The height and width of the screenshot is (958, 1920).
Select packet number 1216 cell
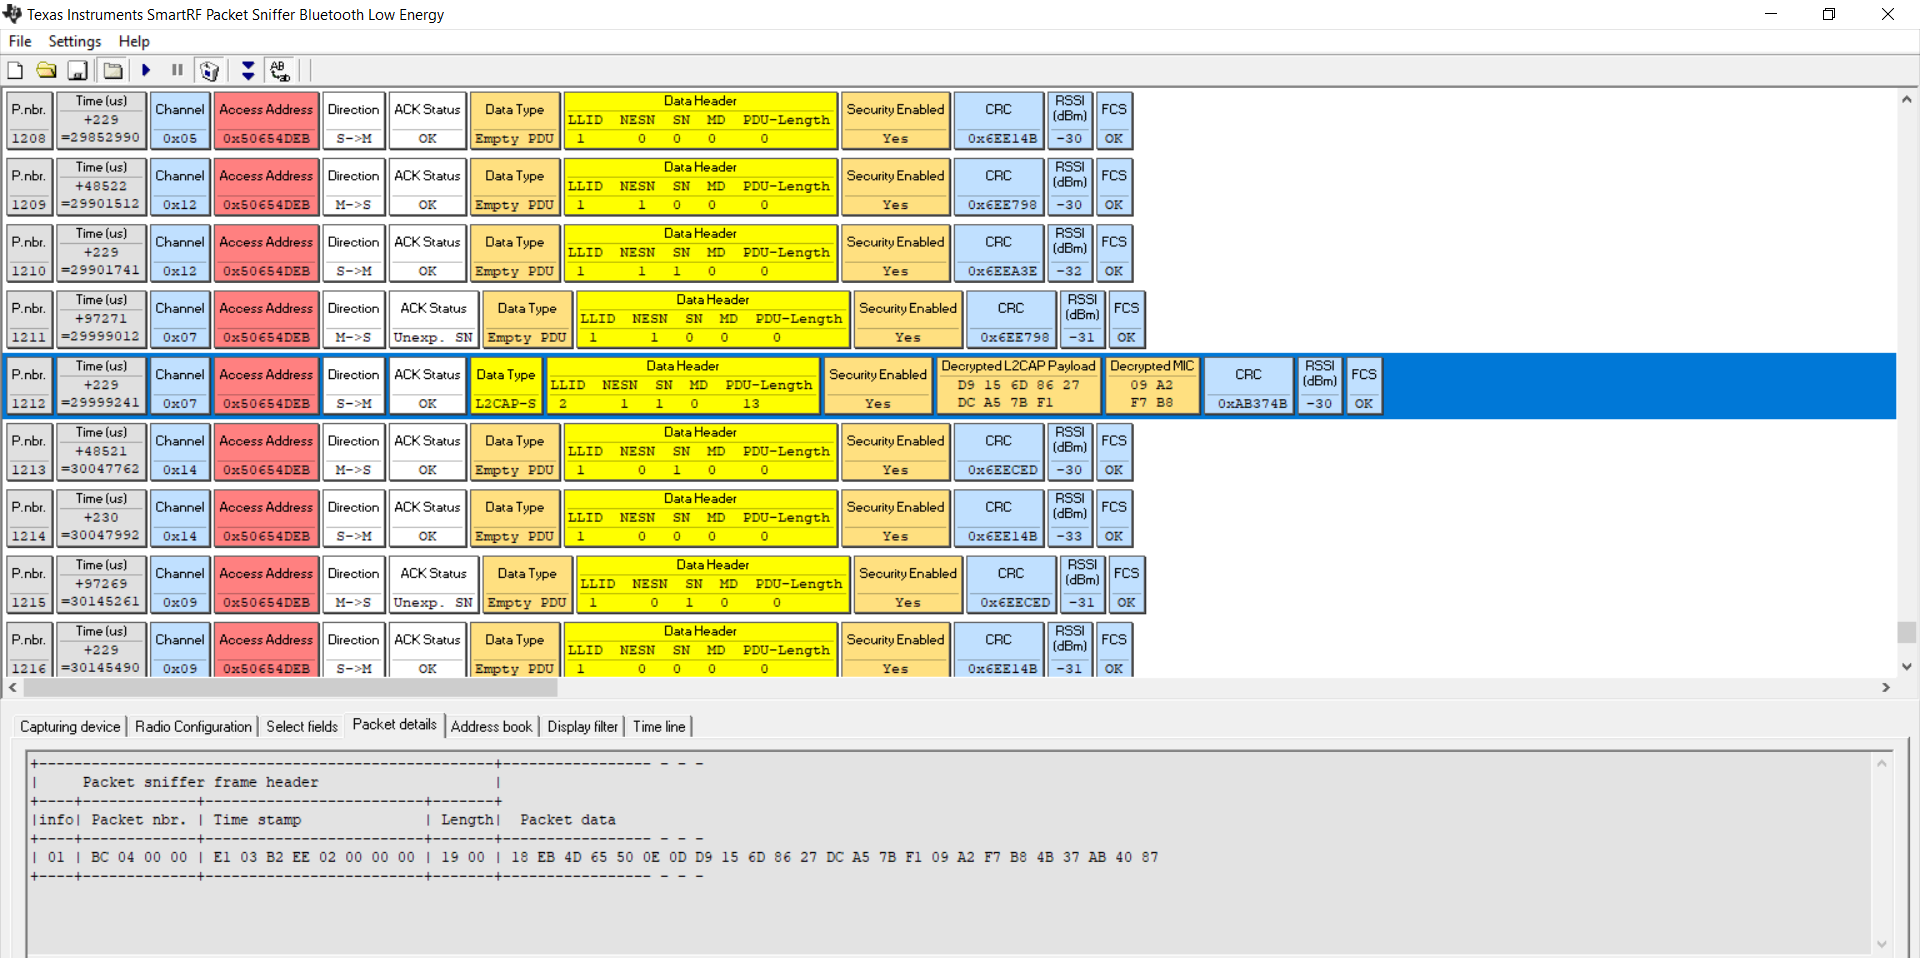pyautogui.click(x=29, y=650)
